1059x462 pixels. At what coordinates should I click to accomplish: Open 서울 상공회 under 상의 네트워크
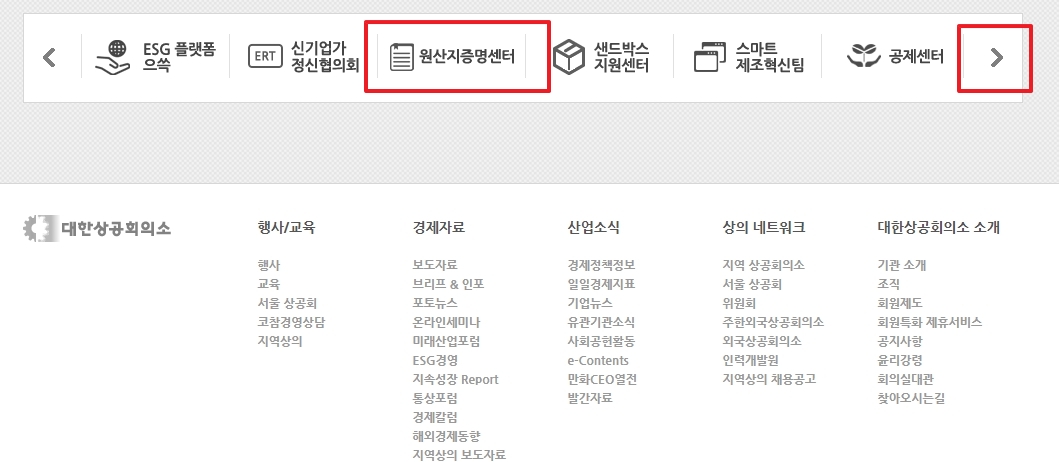[752, 284]
